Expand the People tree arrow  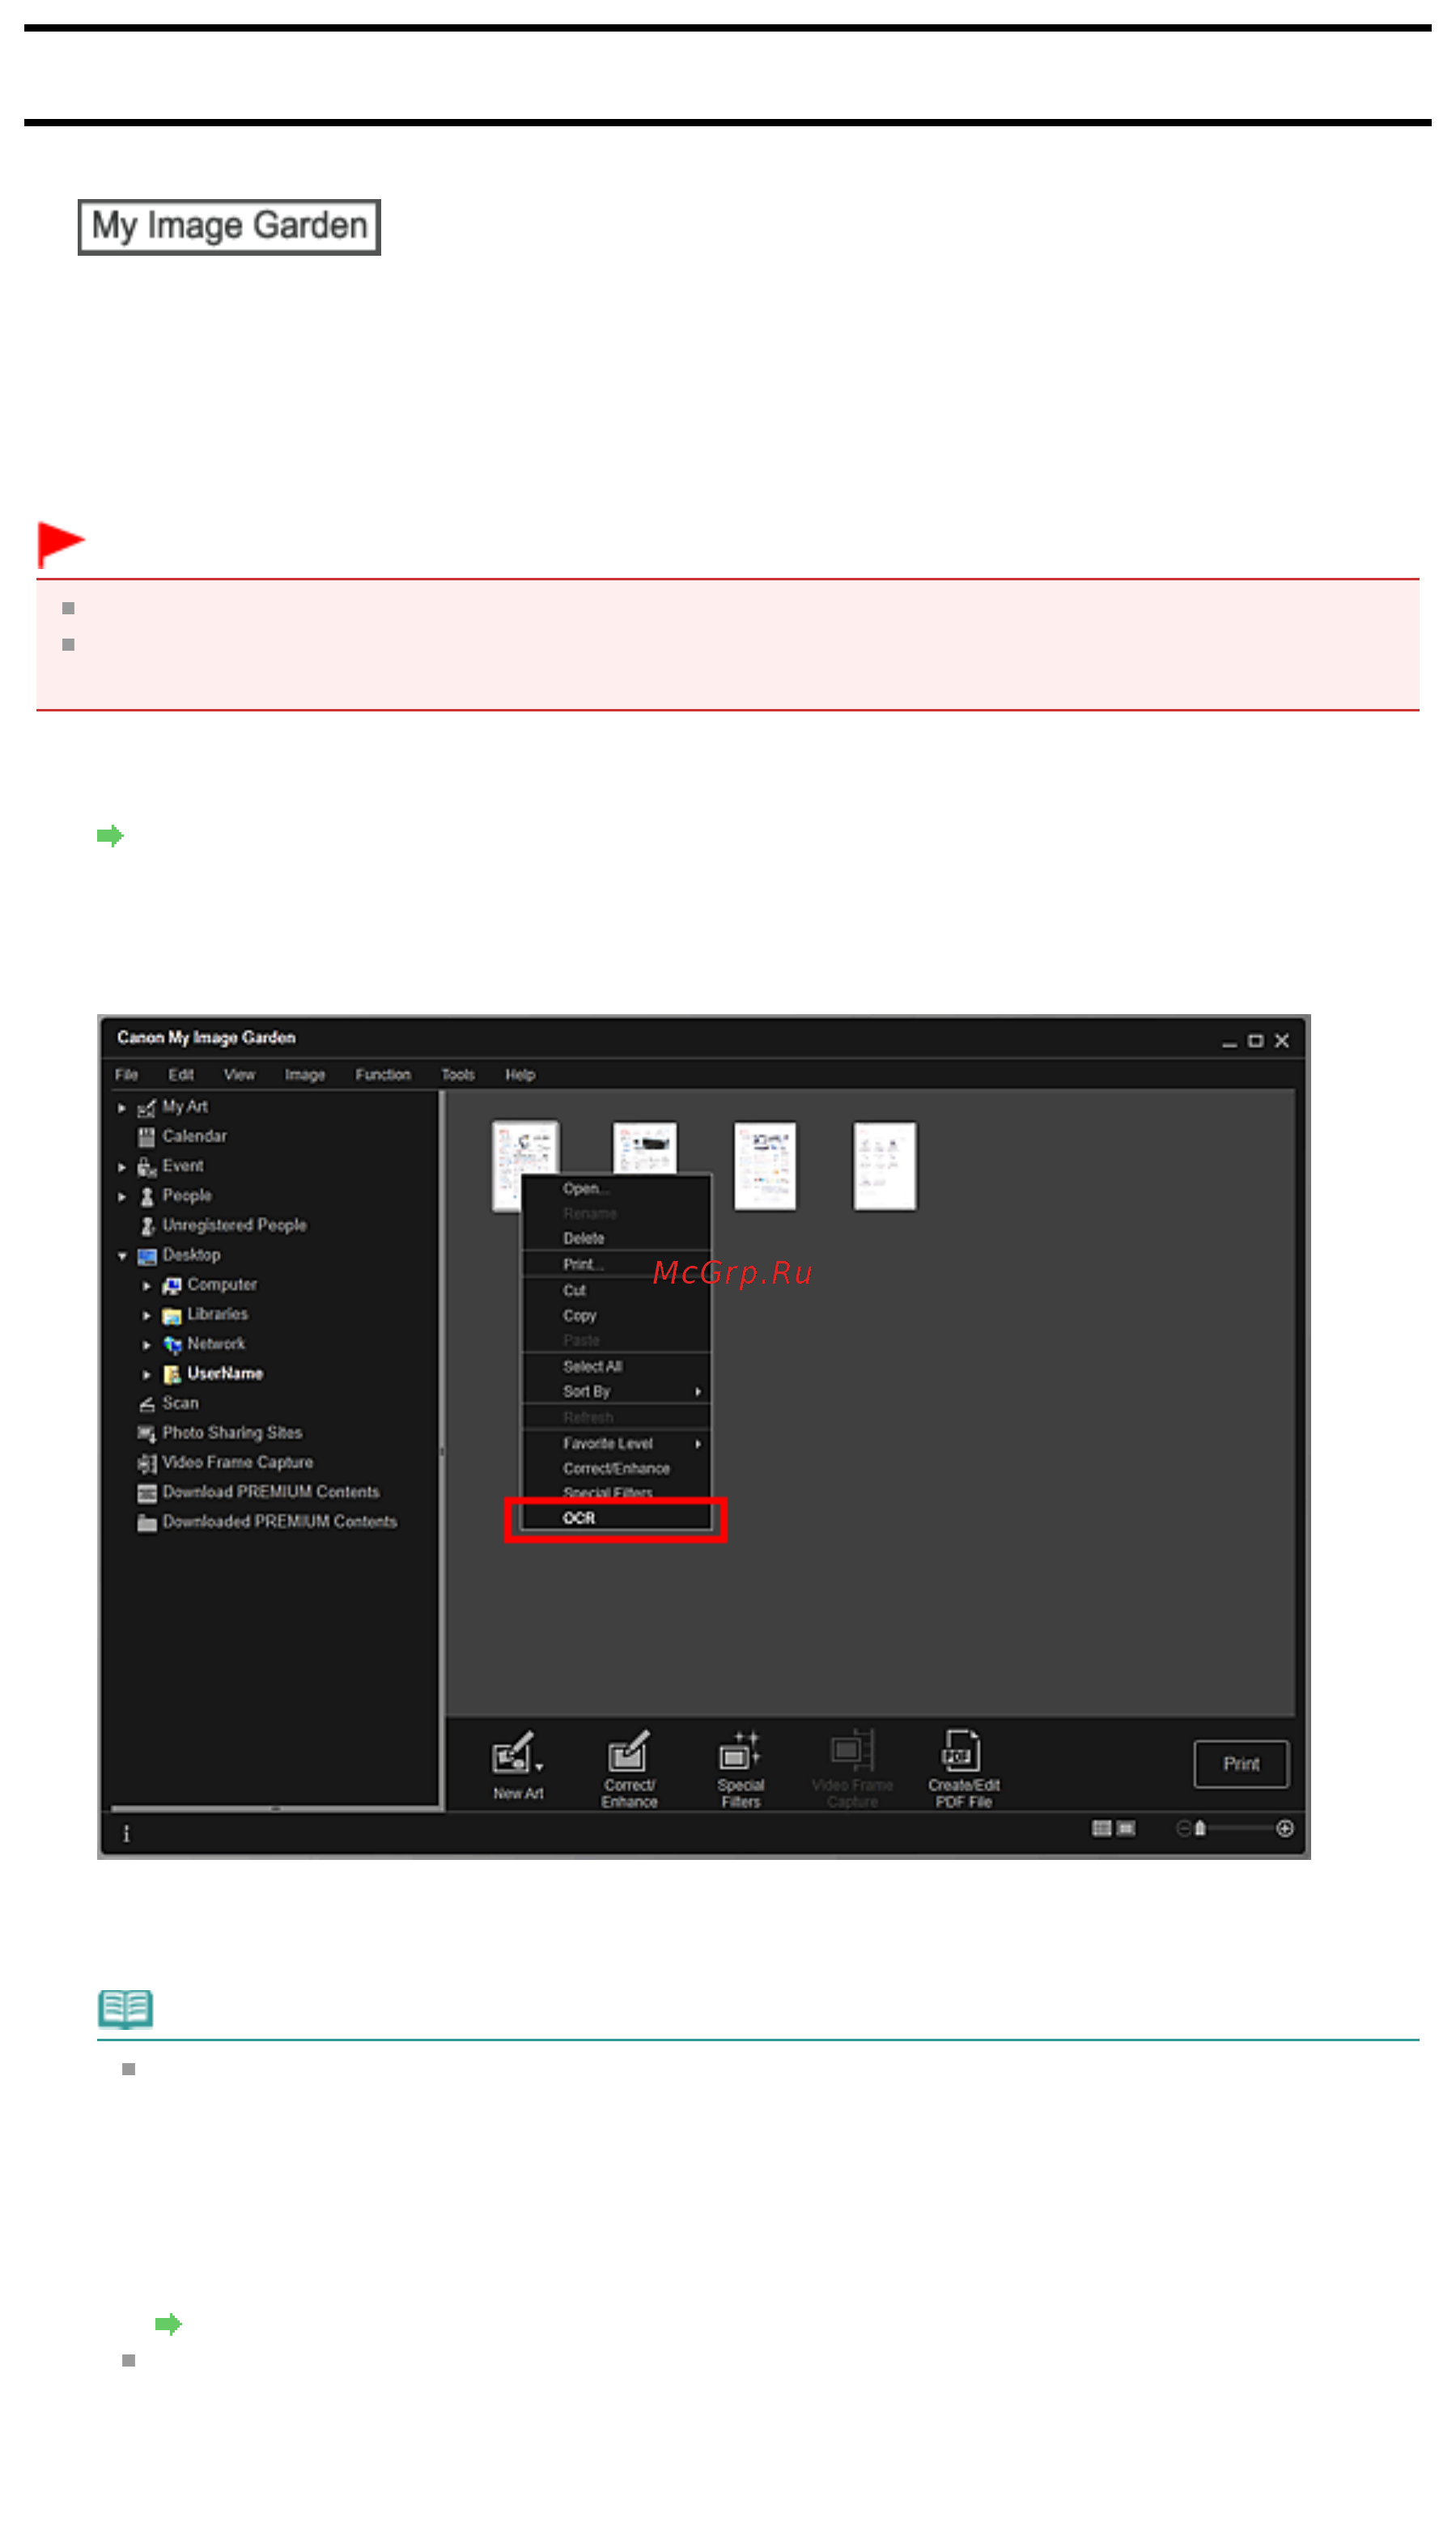(122, 1197)
